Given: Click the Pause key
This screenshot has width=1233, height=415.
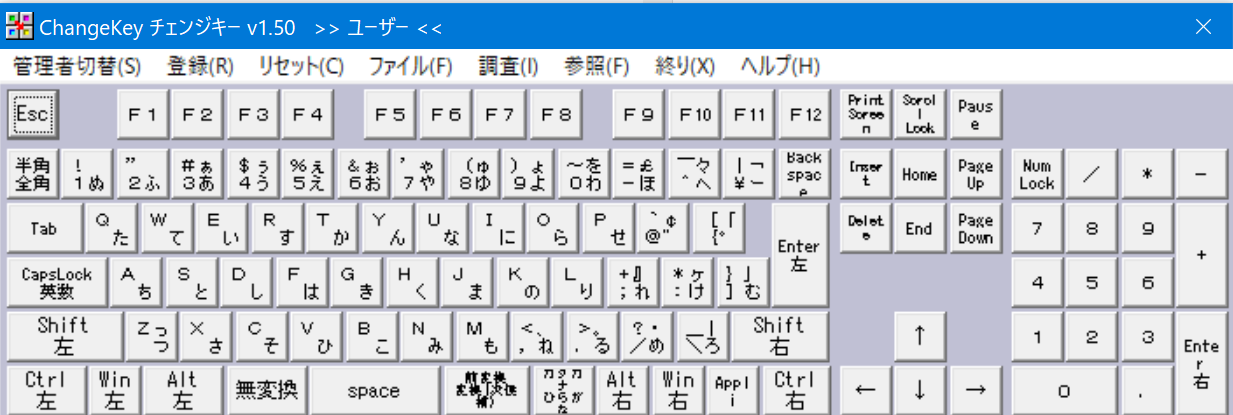Looking at the screenshot, I should click(975, 114).
